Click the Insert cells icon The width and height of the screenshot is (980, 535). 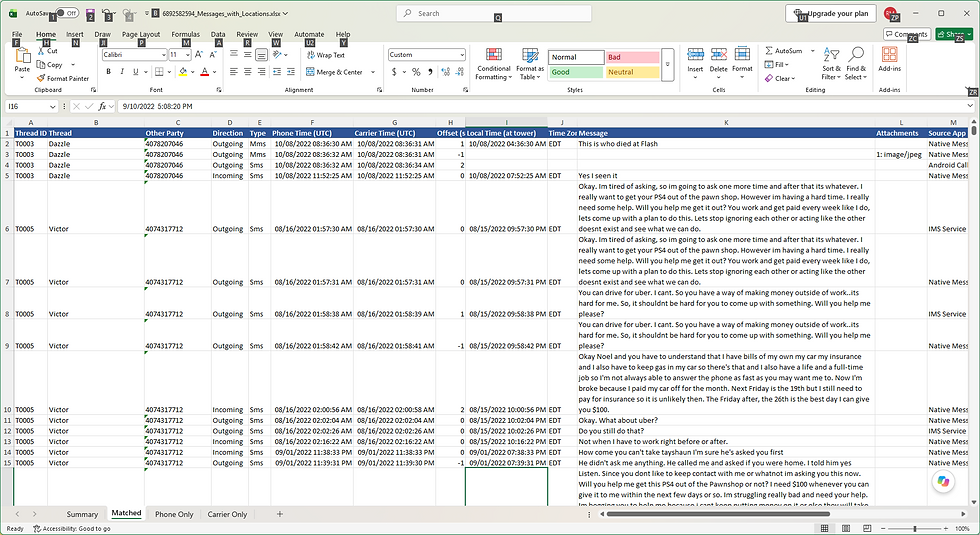click(x=695, y=54)
